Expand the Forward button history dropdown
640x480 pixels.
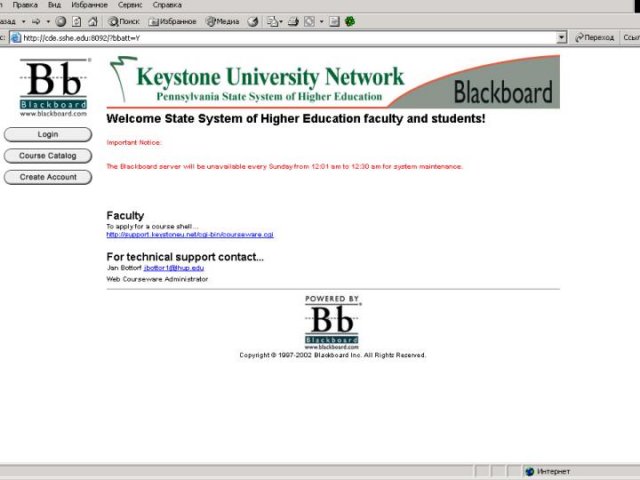coord(48,21)
